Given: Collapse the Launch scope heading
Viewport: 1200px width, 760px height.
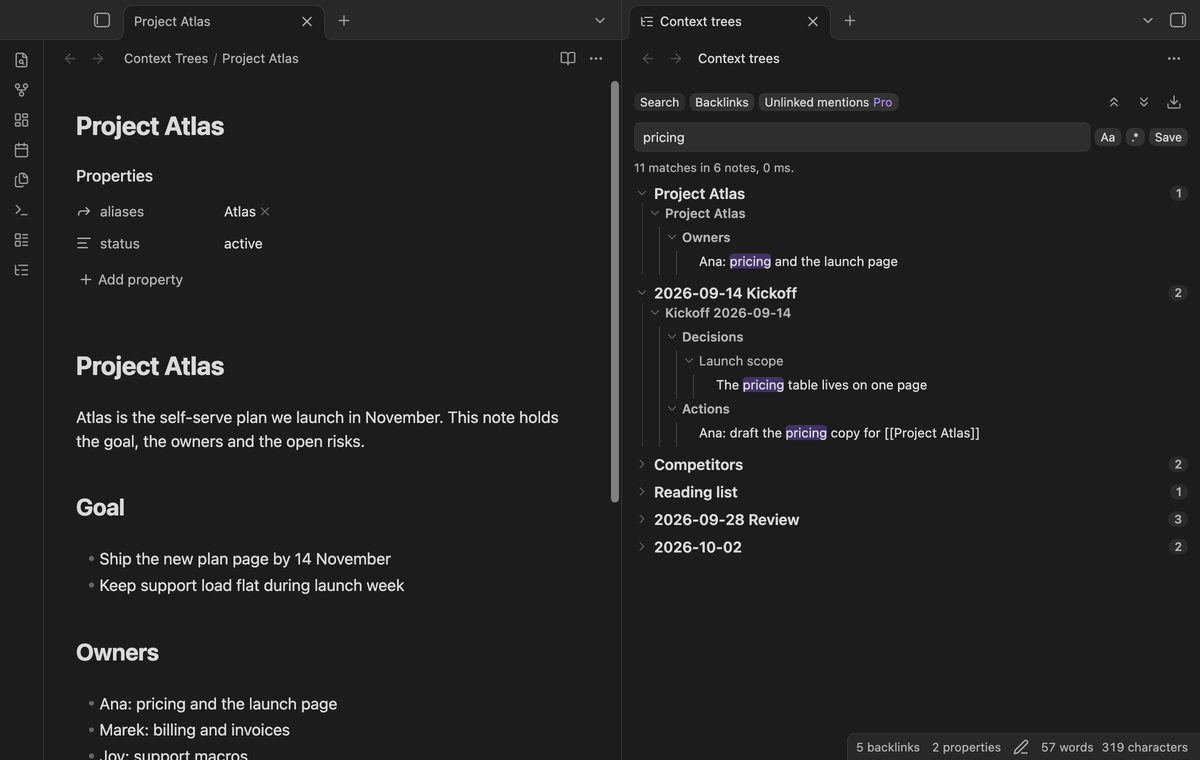Looking at the screenshot, I should [x=689, y=361].
